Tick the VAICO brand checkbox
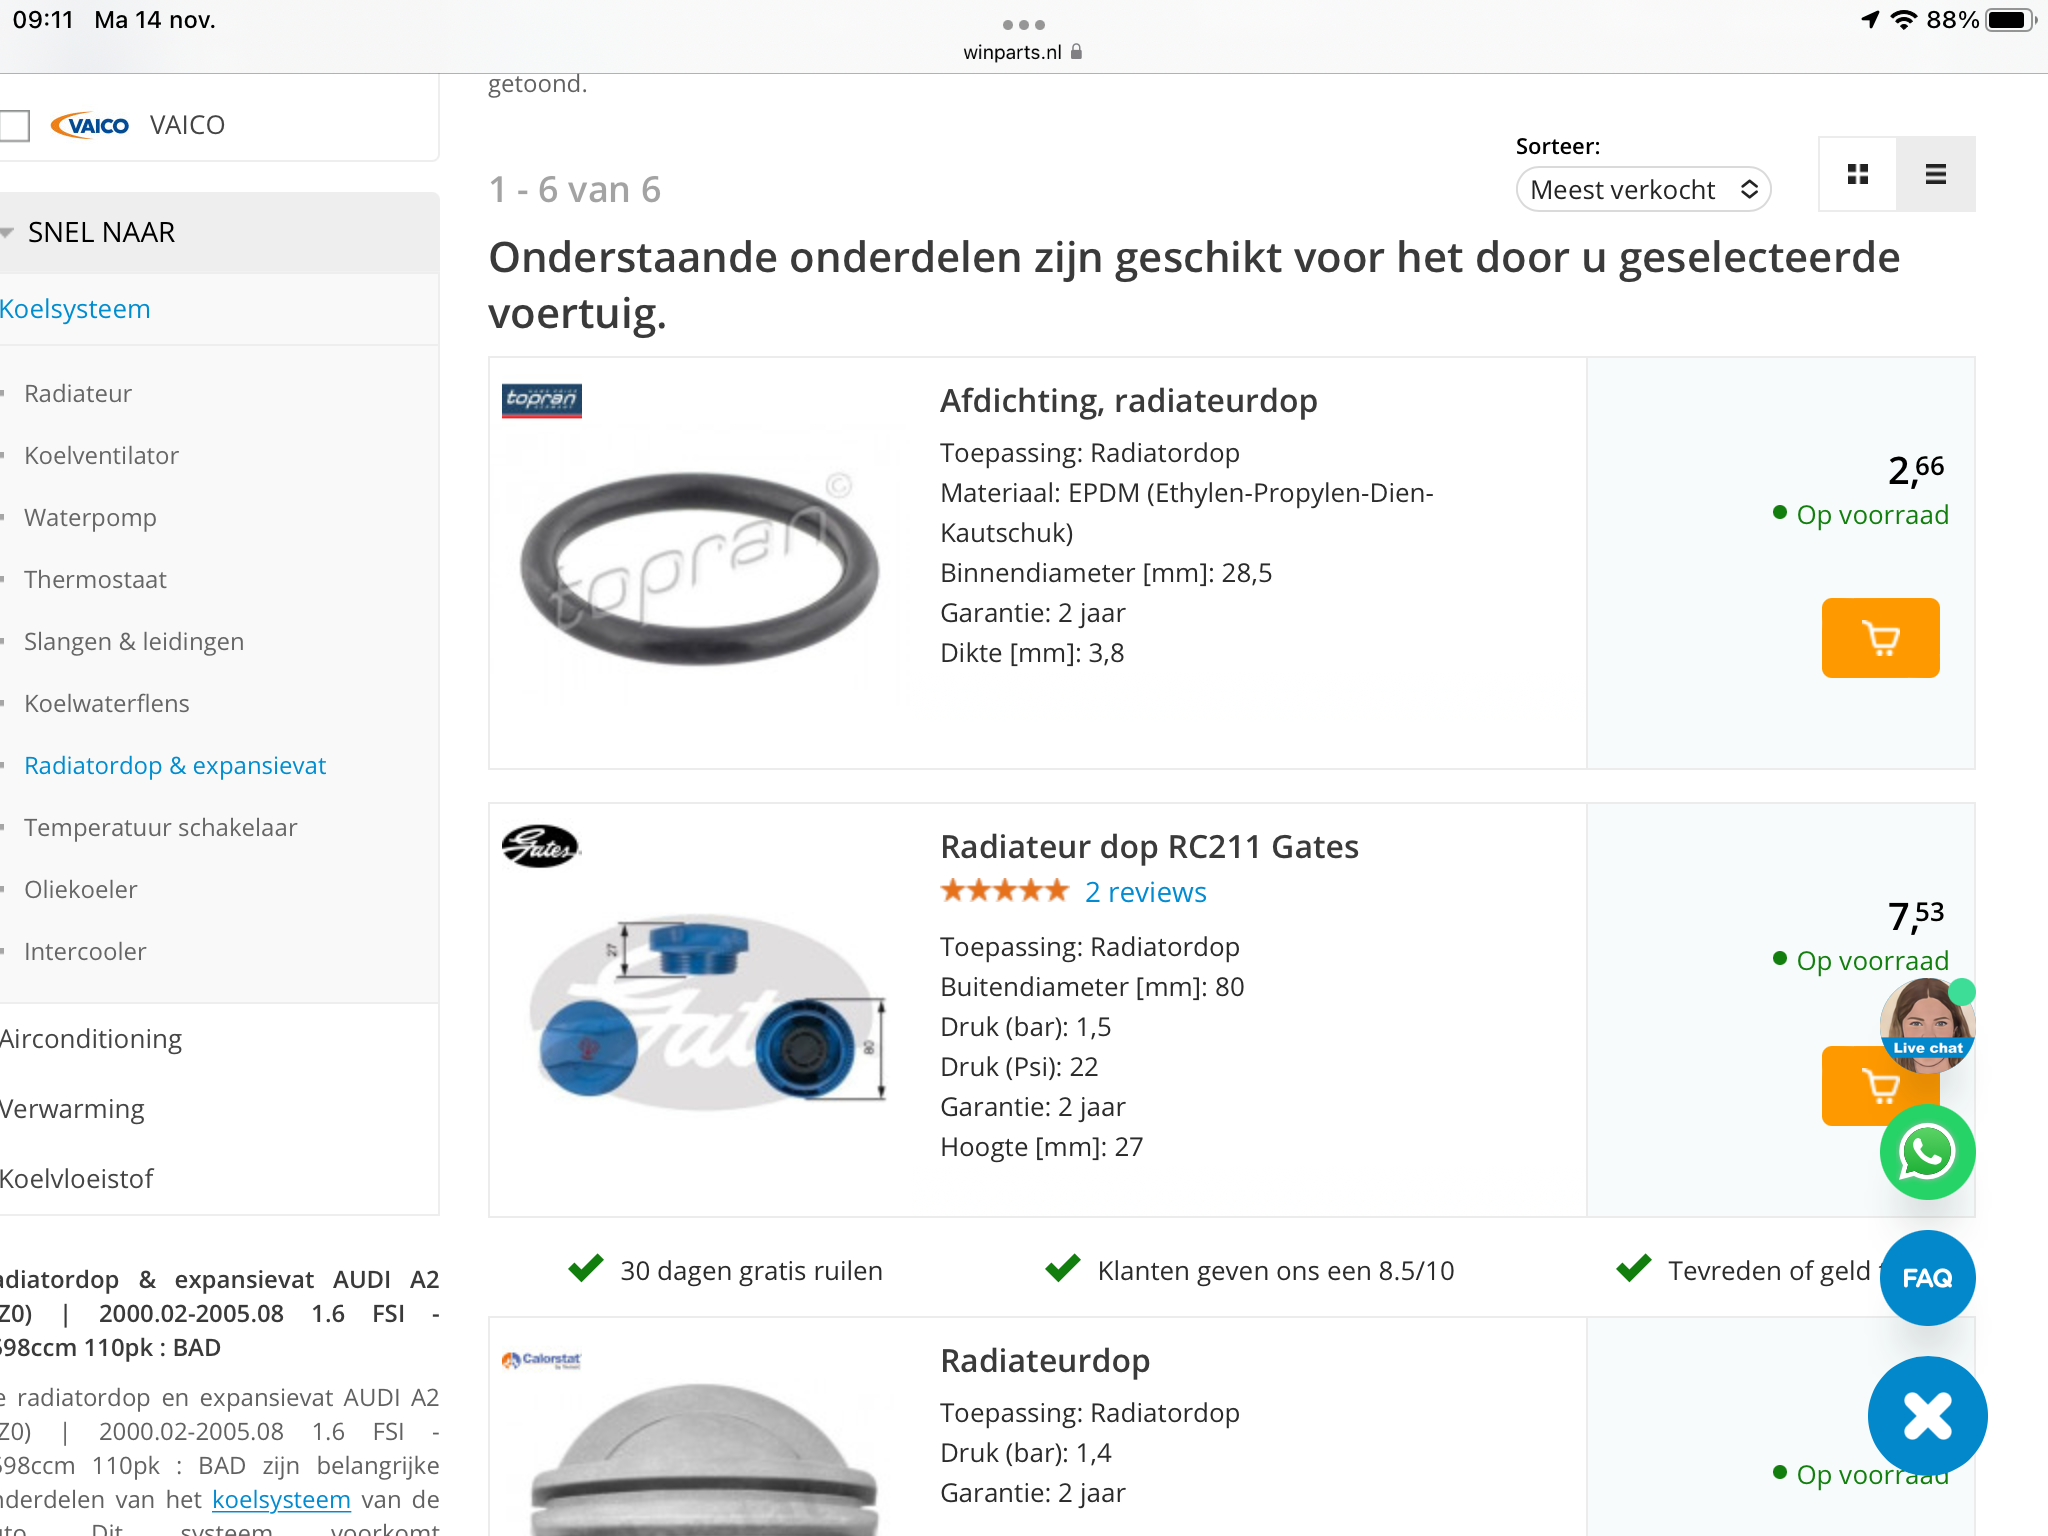 coord(14,126)
